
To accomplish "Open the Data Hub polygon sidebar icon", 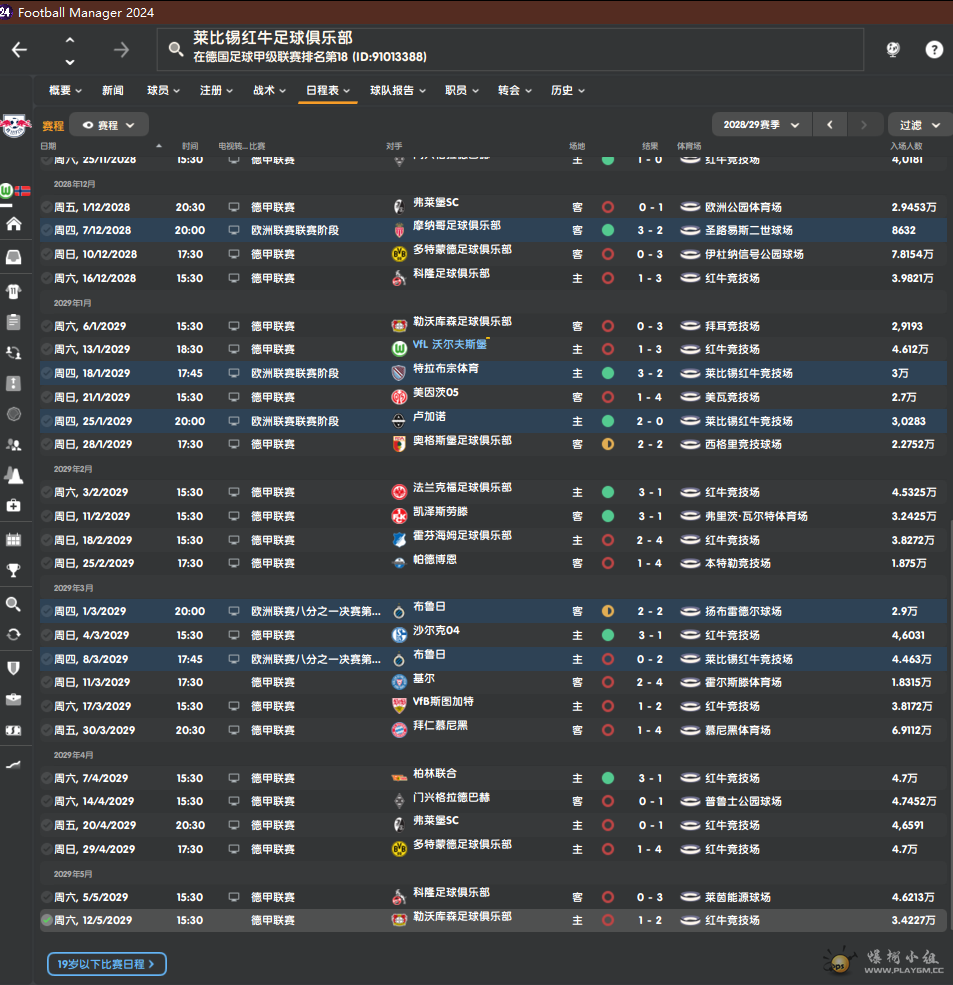I will click(14, 414).
